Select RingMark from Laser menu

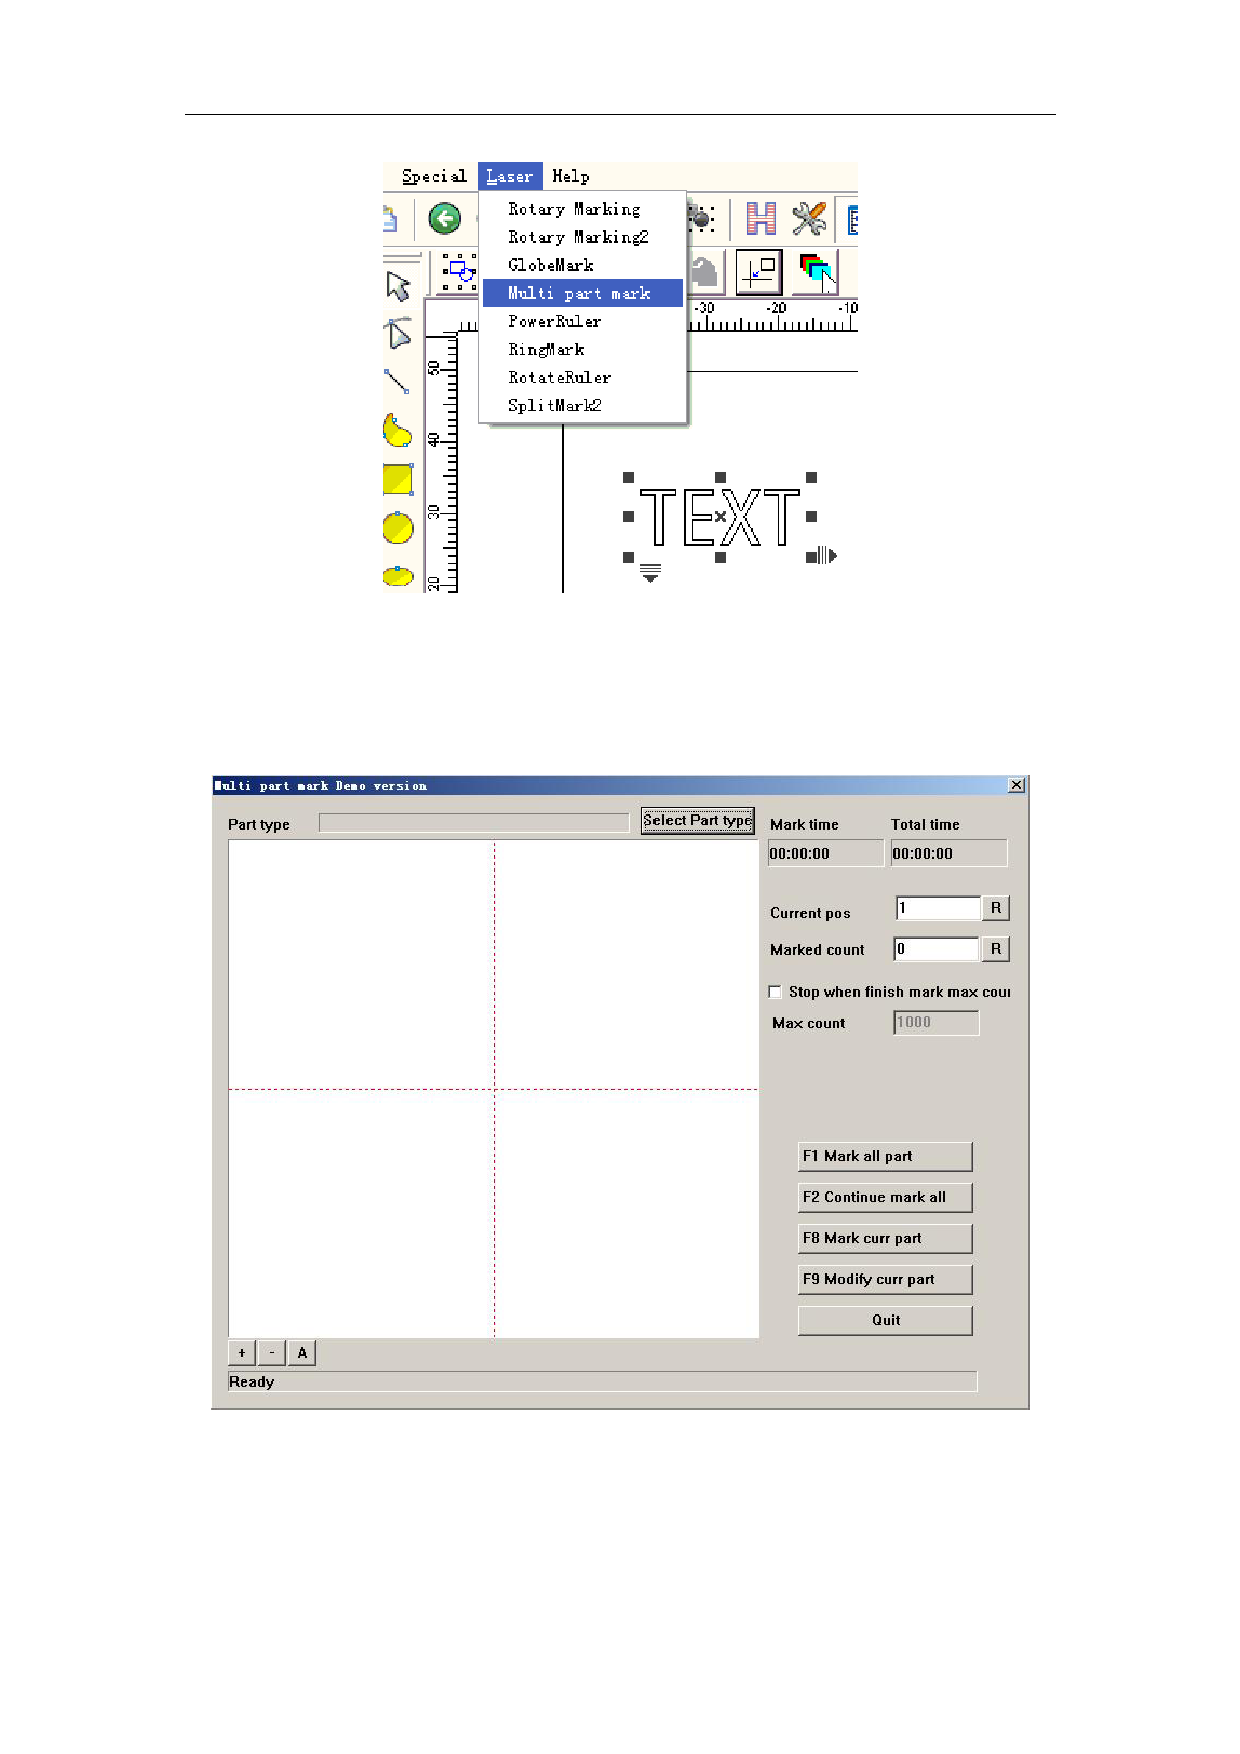[546, 349]
